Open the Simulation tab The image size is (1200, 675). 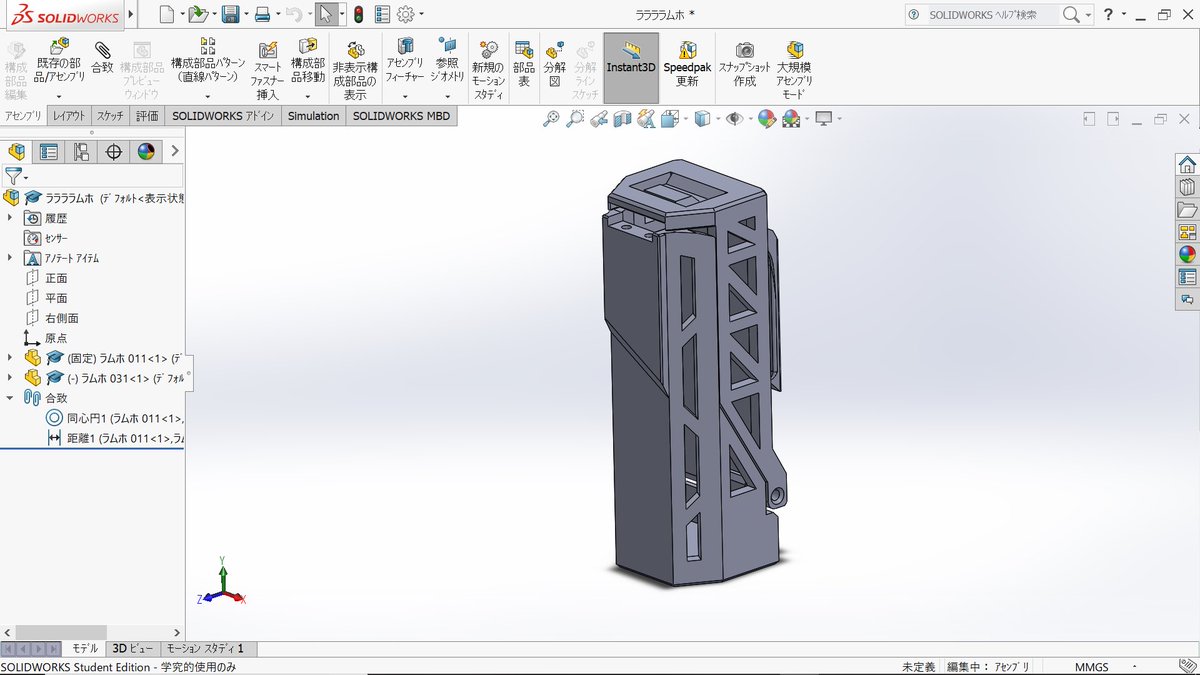314,116
